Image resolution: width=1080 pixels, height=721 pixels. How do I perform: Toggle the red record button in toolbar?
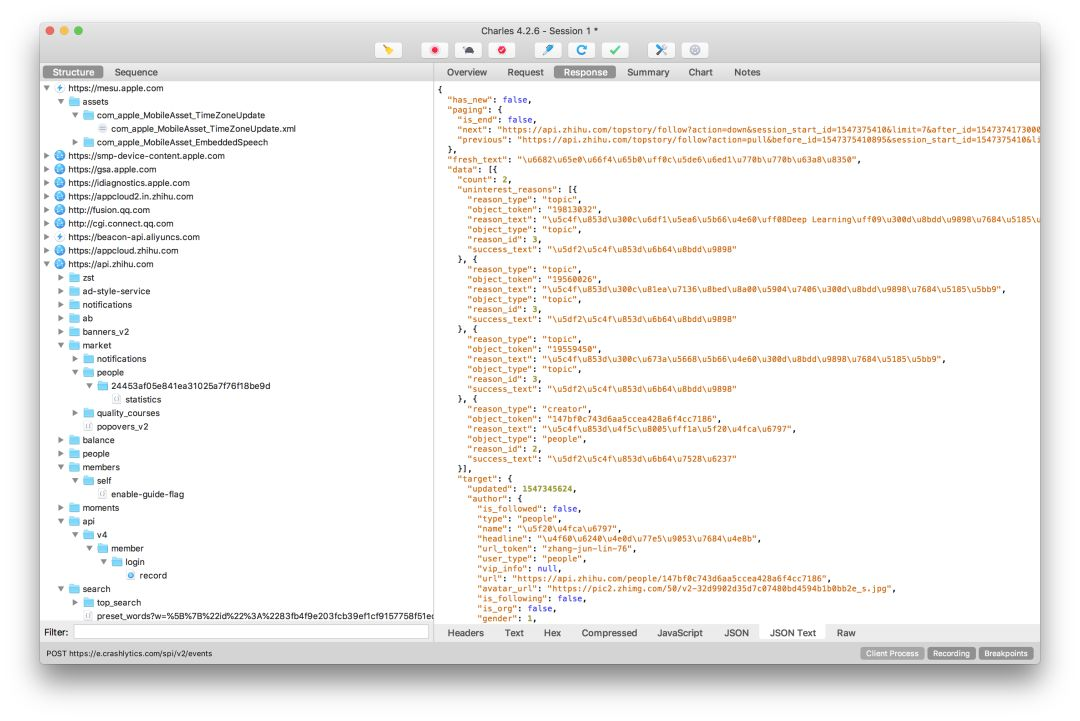pyautogui.click(x=435, y=50)
